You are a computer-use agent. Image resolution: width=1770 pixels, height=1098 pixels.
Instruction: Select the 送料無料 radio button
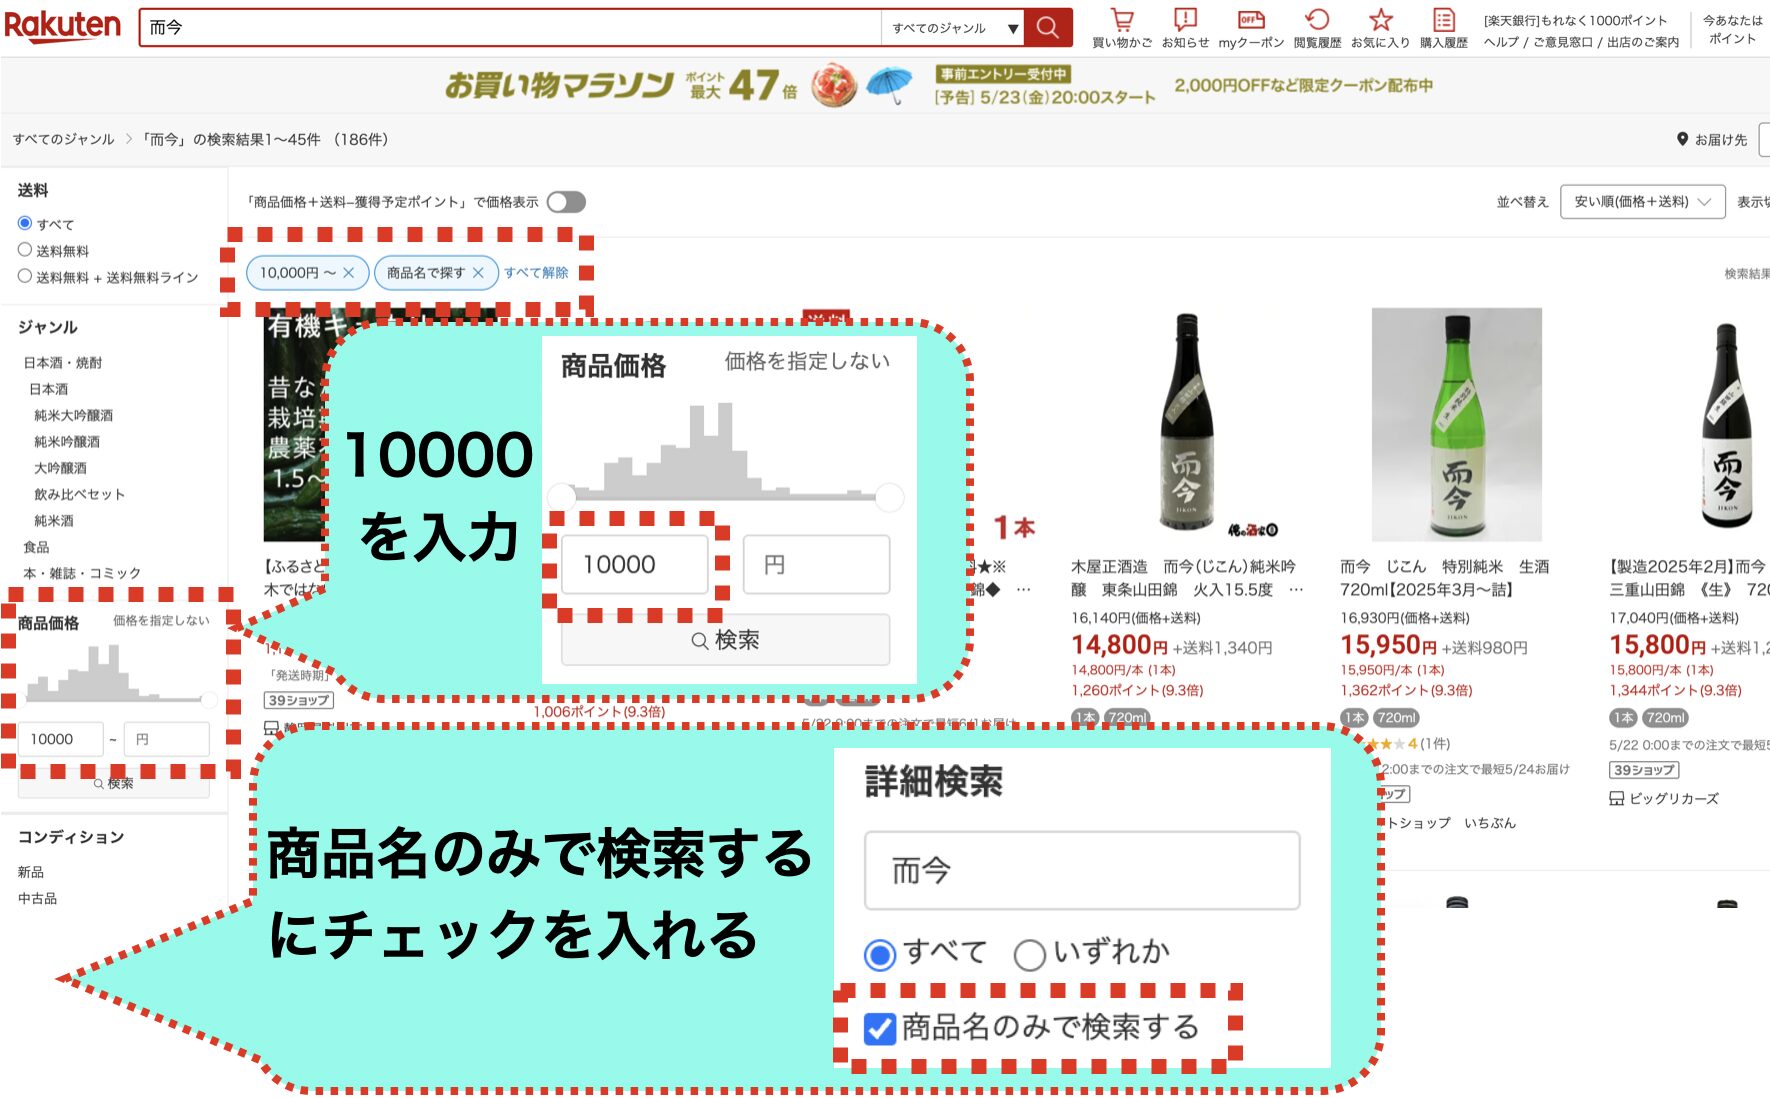tap(25, 250)
